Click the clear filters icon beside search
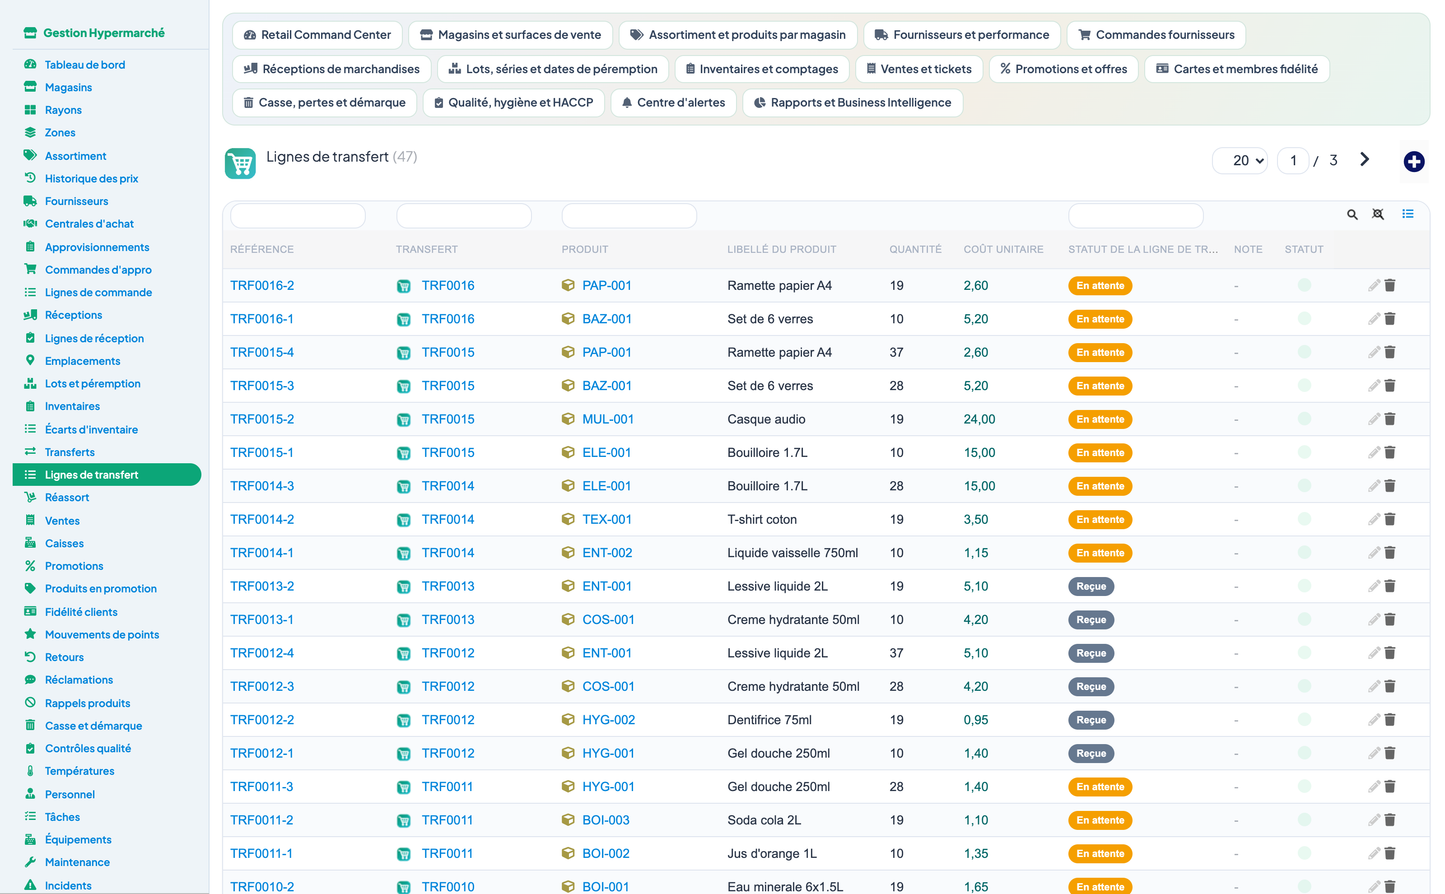Screen dimensions: 1445x894 [1378, 214]
